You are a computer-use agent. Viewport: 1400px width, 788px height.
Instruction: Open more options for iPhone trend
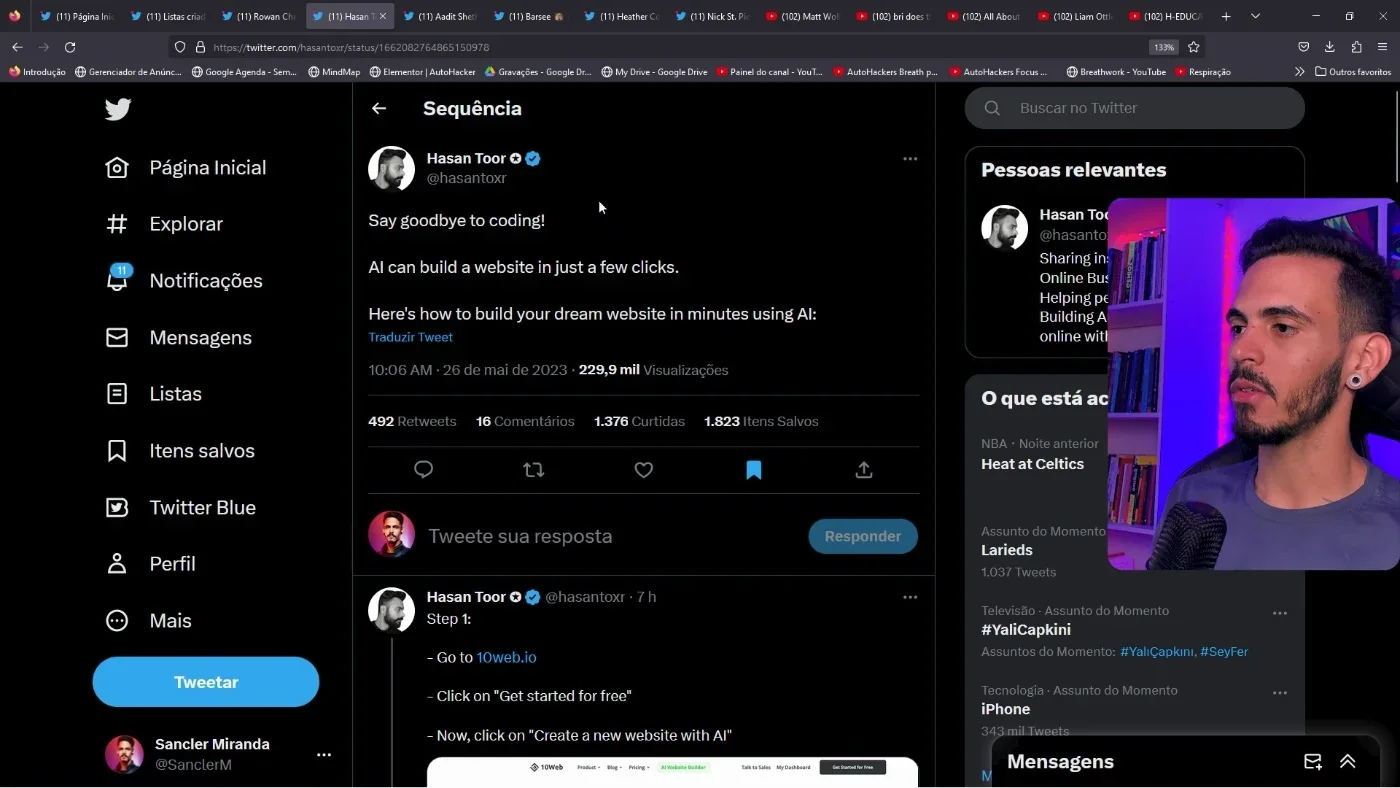[x=1280, y=693]
